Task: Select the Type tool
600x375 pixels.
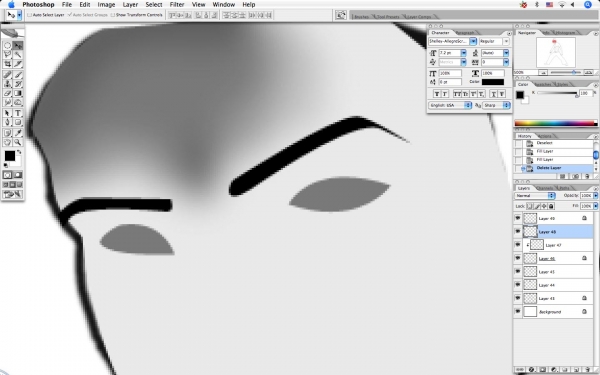Action: click(18, 113)
